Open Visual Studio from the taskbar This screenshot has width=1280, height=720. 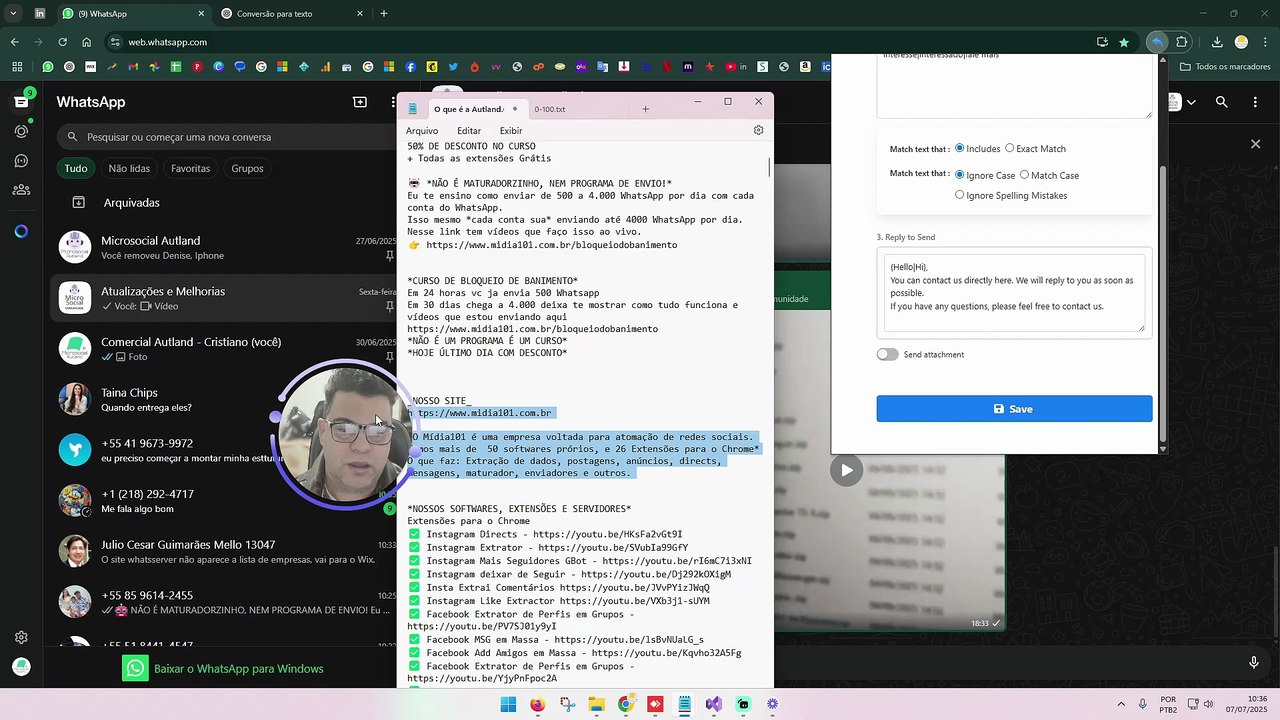pyautogui.click(x=714, y=704)
